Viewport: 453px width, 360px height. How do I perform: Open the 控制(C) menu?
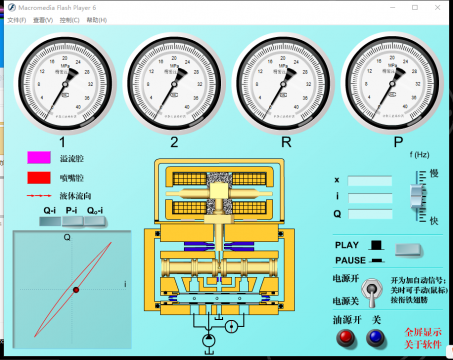click(x=69, y=20)
